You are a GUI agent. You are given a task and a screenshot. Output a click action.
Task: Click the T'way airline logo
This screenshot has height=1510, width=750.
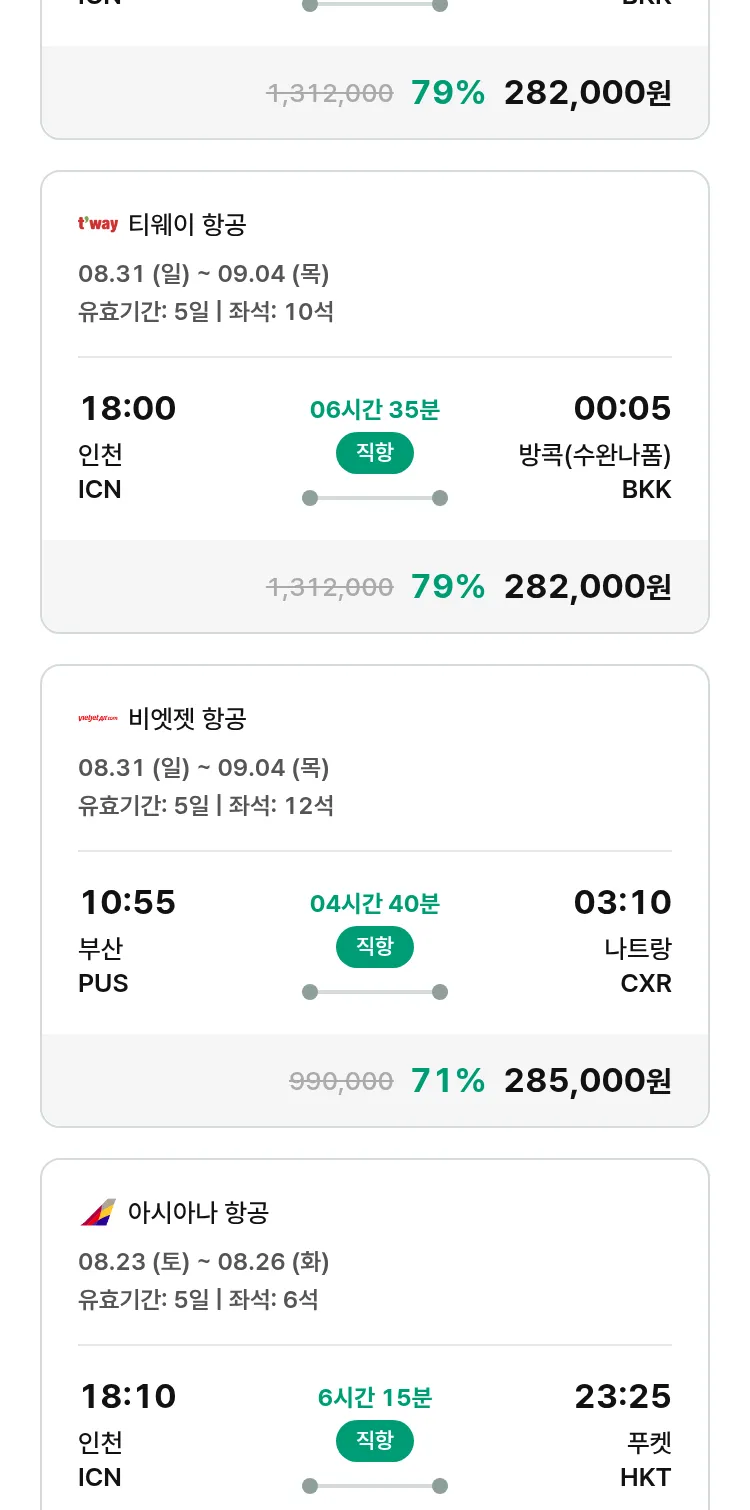98,224
